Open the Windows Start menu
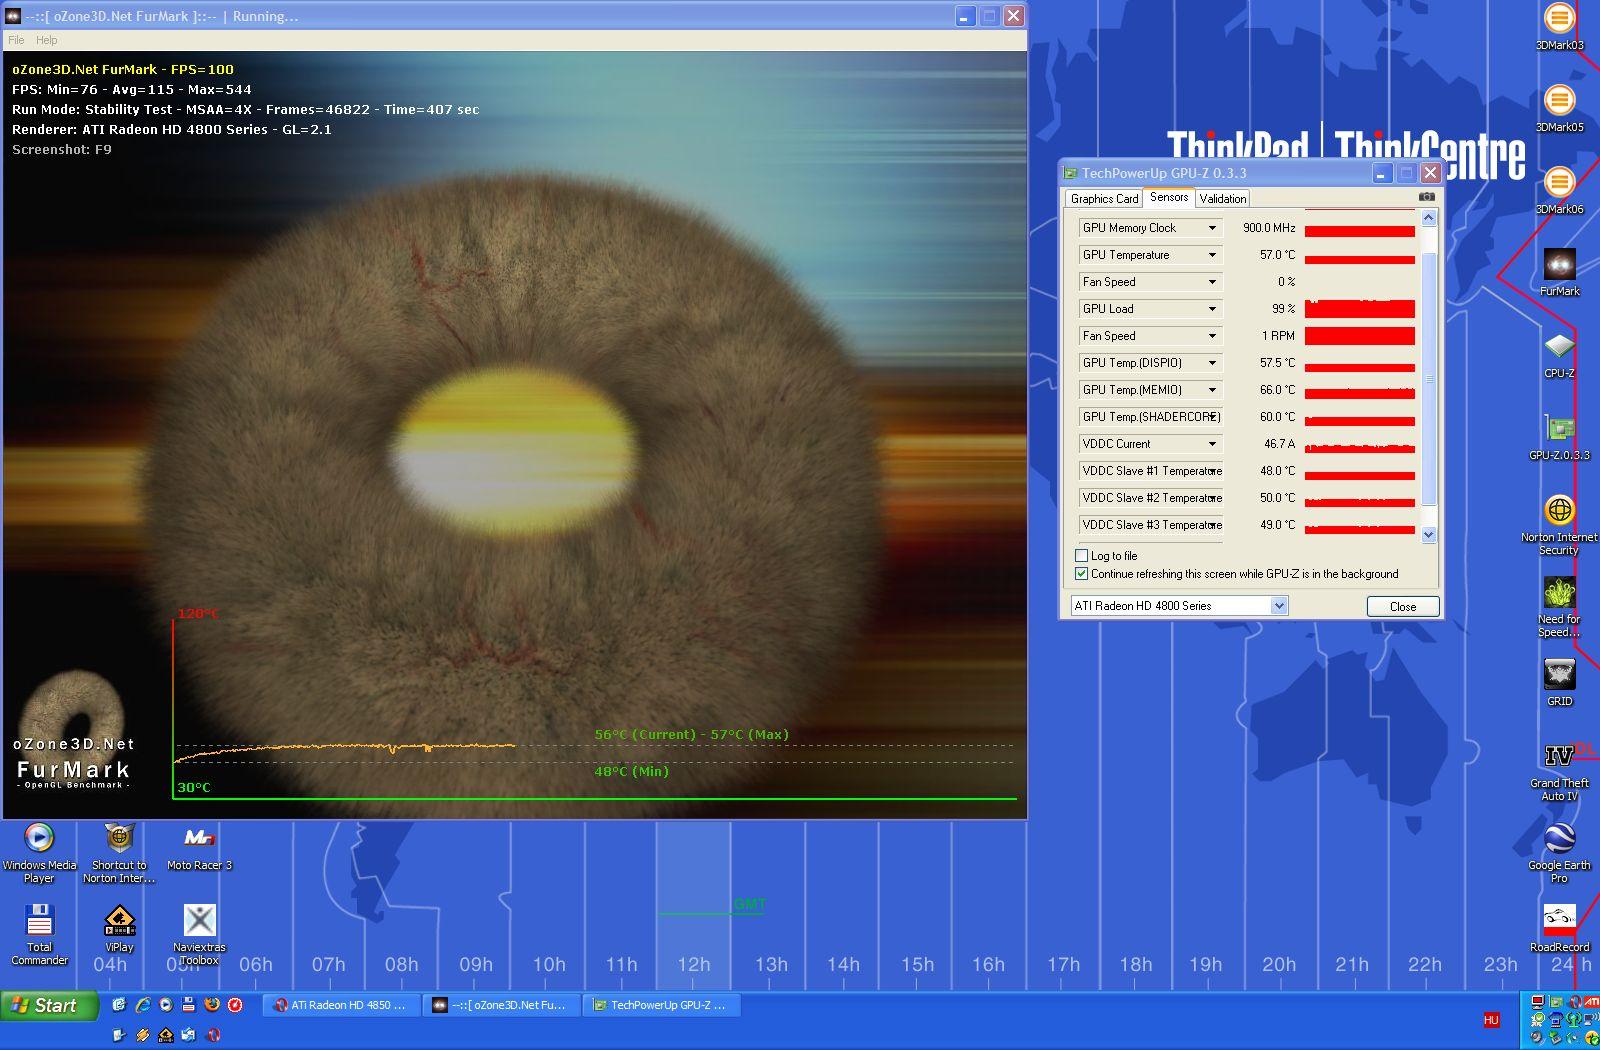 click(49, 1005)
